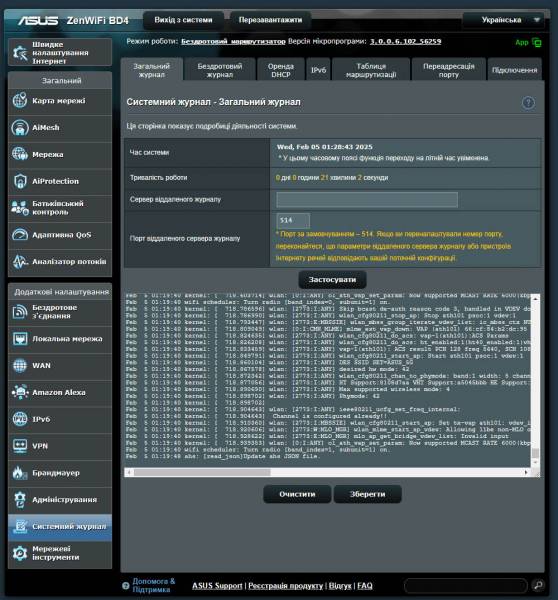Click Amazon Alexa icon

20,392
